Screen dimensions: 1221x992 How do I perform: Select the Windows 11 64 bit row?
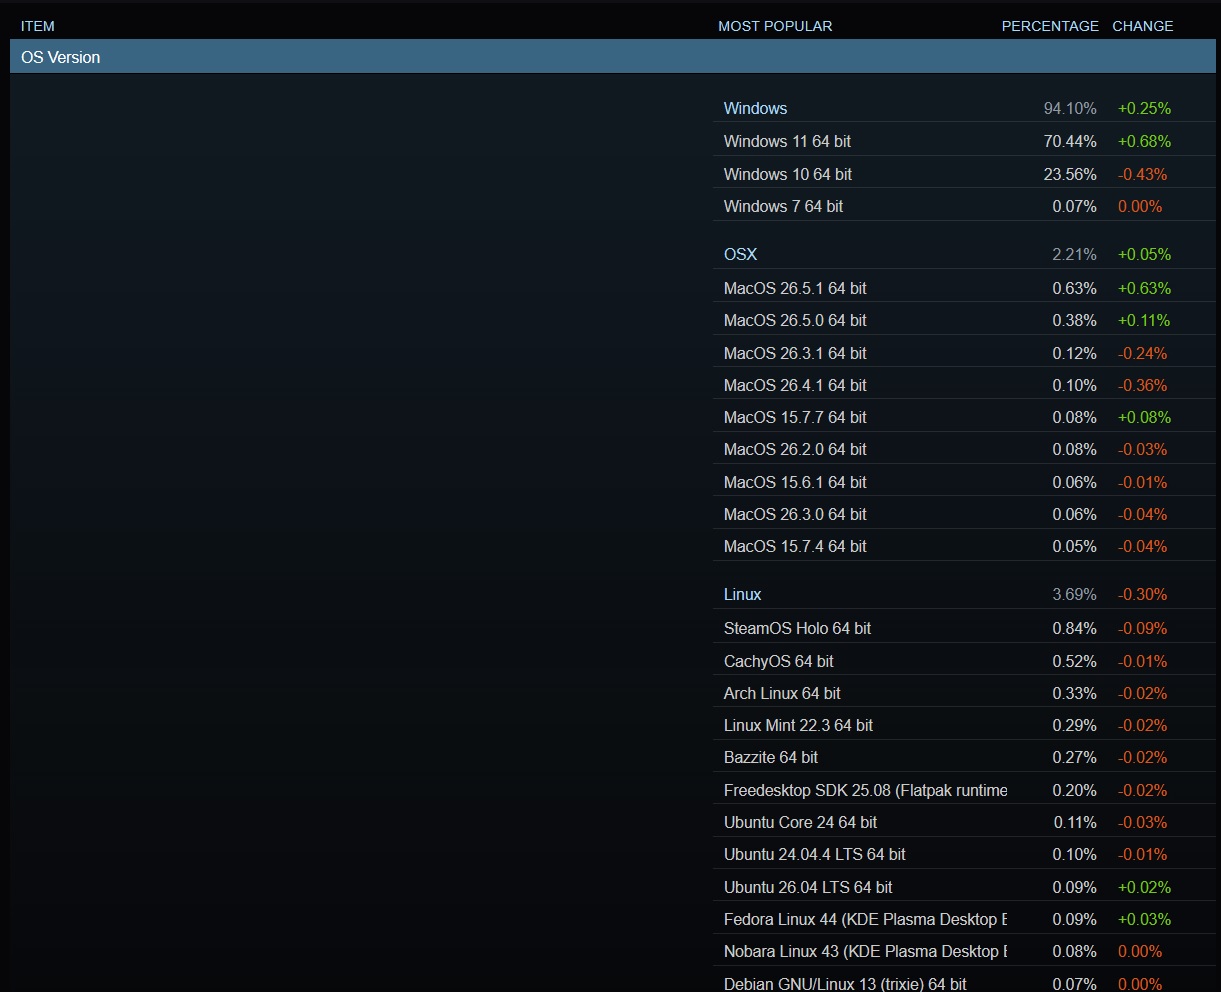[965, 141]
